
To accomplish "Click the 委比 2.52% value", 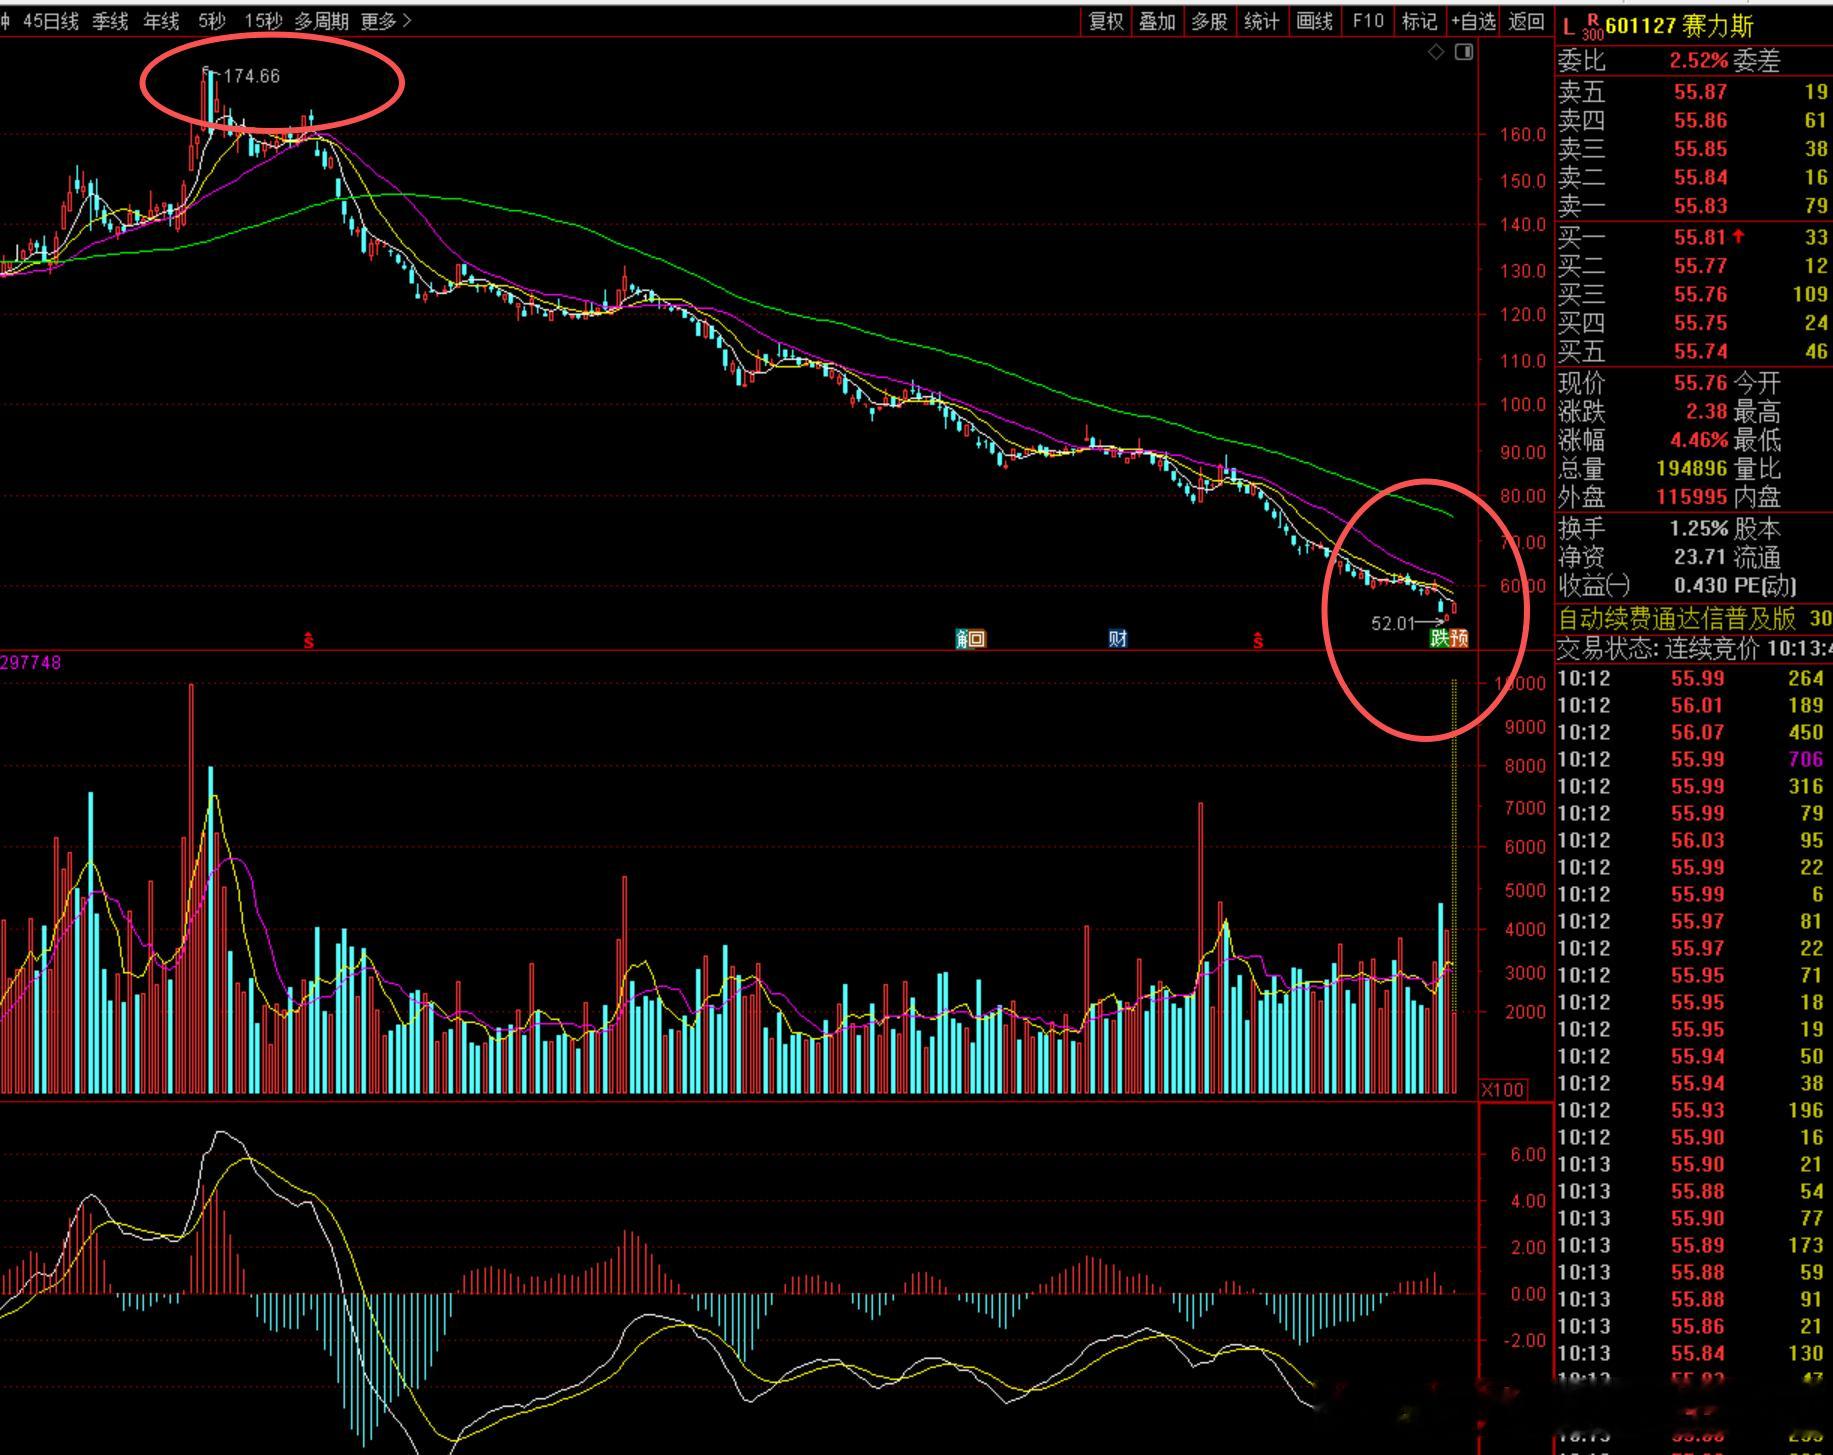I will point(1698,61).
